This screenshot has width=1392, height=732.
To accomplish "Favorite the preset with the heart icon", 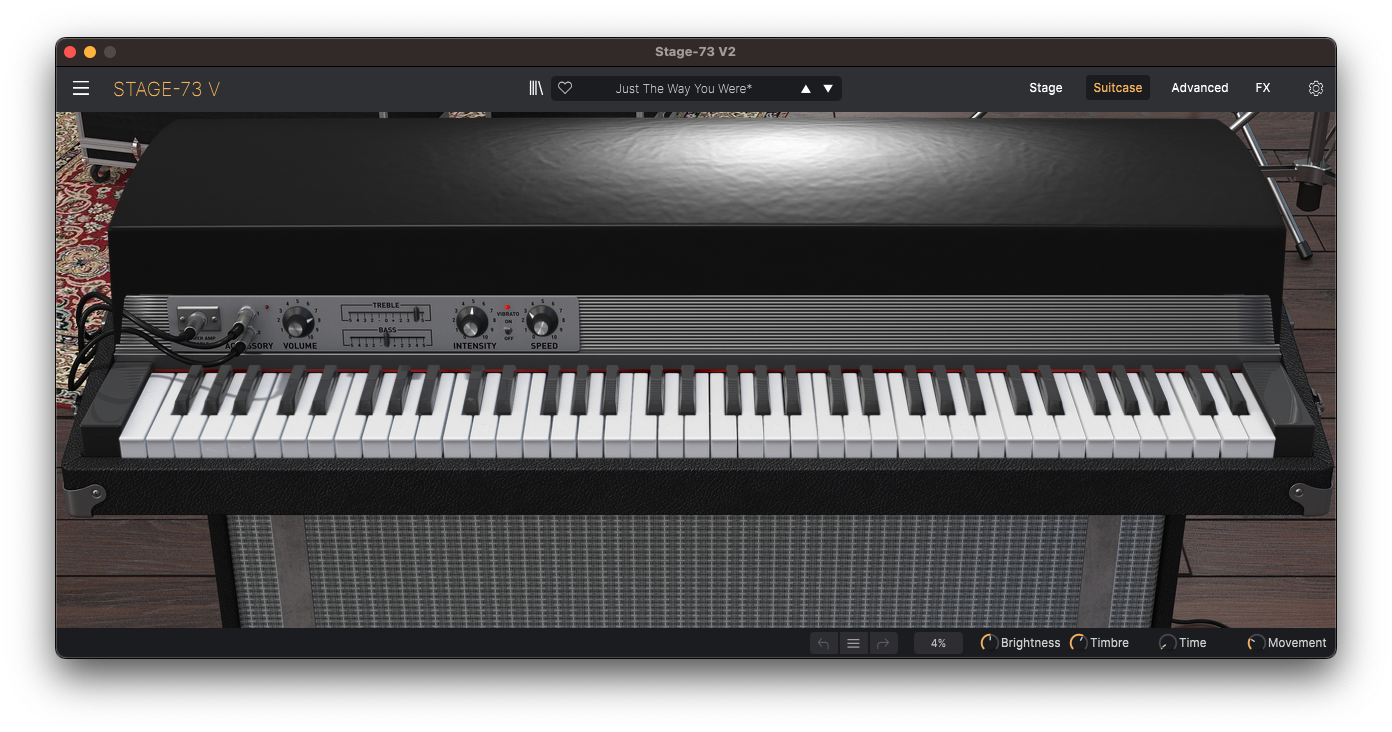I will [x=565, y=88].
